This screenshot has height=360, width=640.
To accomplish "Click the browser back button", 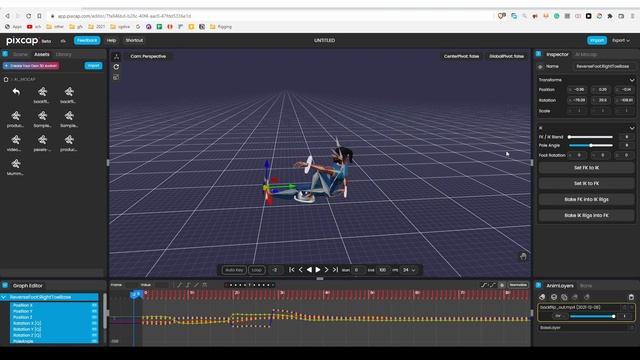I will (7, 16).
